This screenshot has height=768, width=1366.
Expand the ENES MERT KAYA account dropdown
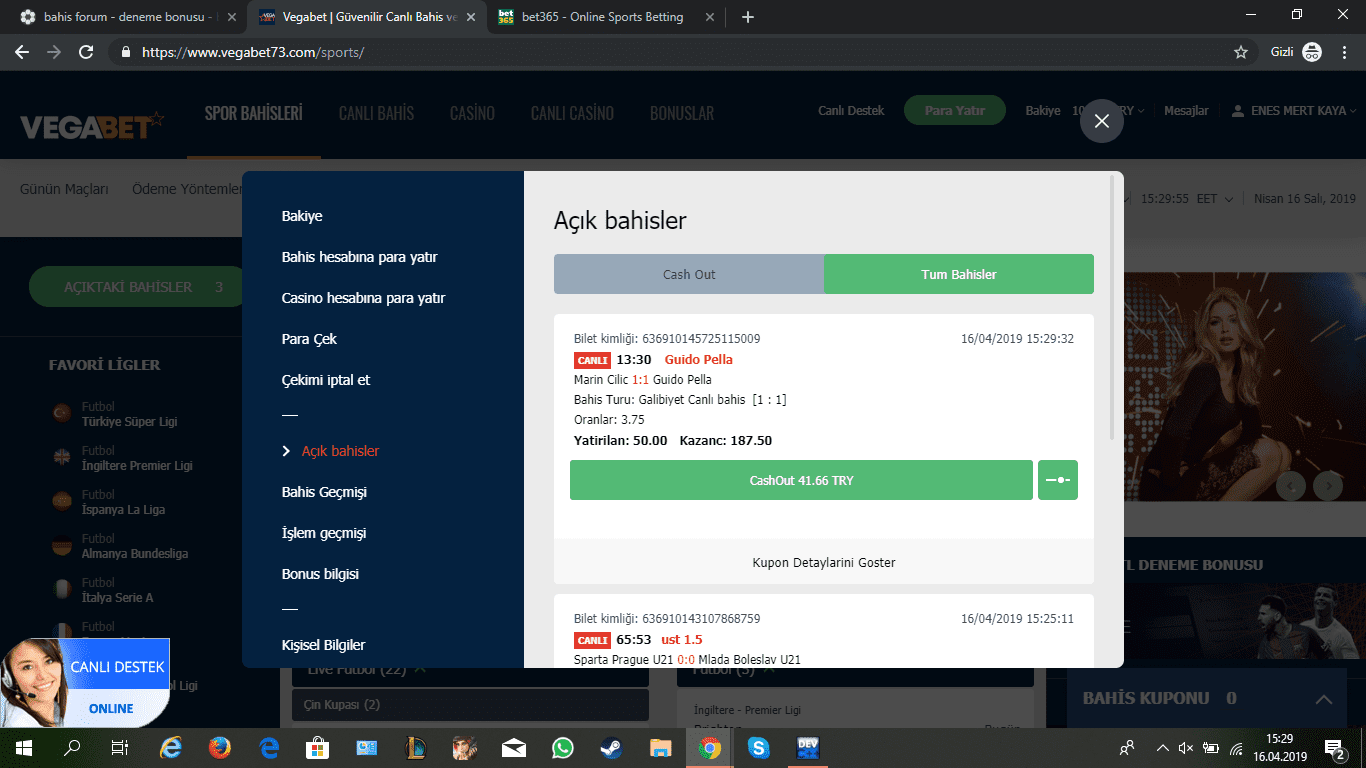pyautogui.click(x=1294, y=111)
